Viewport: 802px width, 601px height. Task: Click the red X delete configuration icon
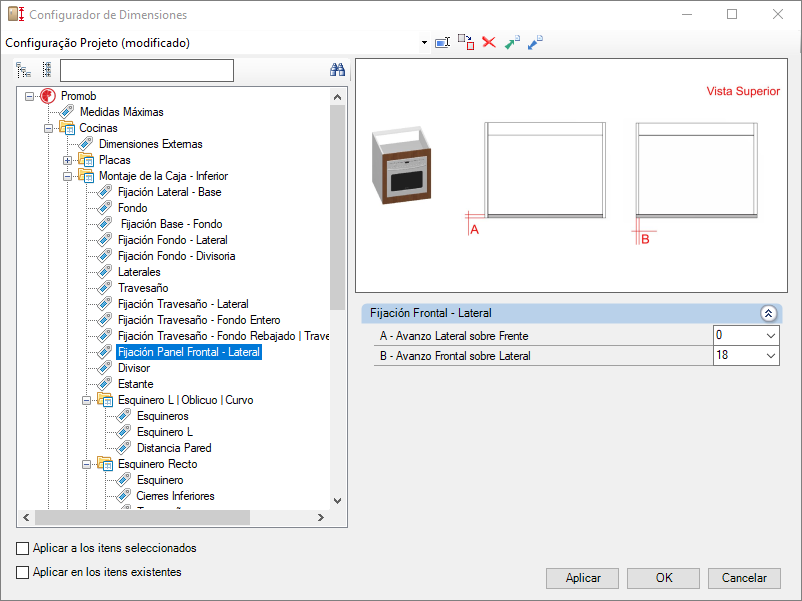489,42
